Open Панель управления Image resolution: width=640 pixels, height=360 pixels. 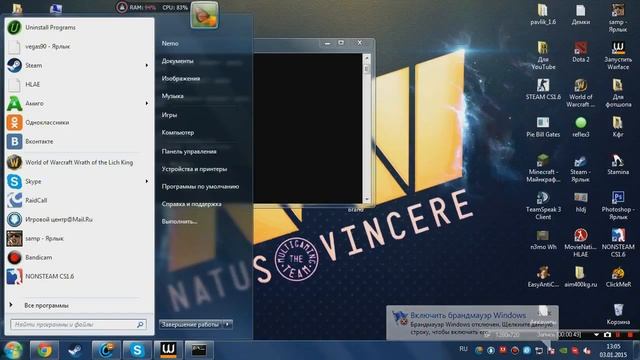(189, 151)
